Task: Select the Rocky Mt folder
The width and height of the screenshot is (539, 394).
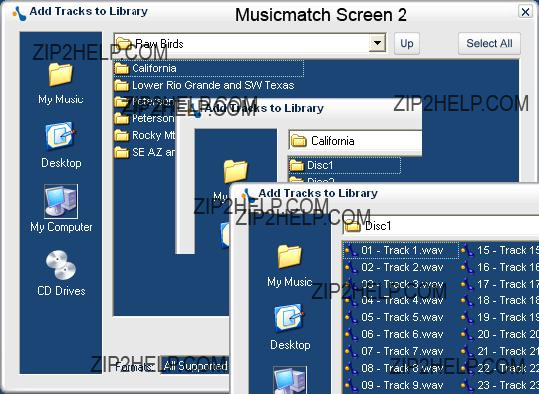Action: [x=145, y=135]
